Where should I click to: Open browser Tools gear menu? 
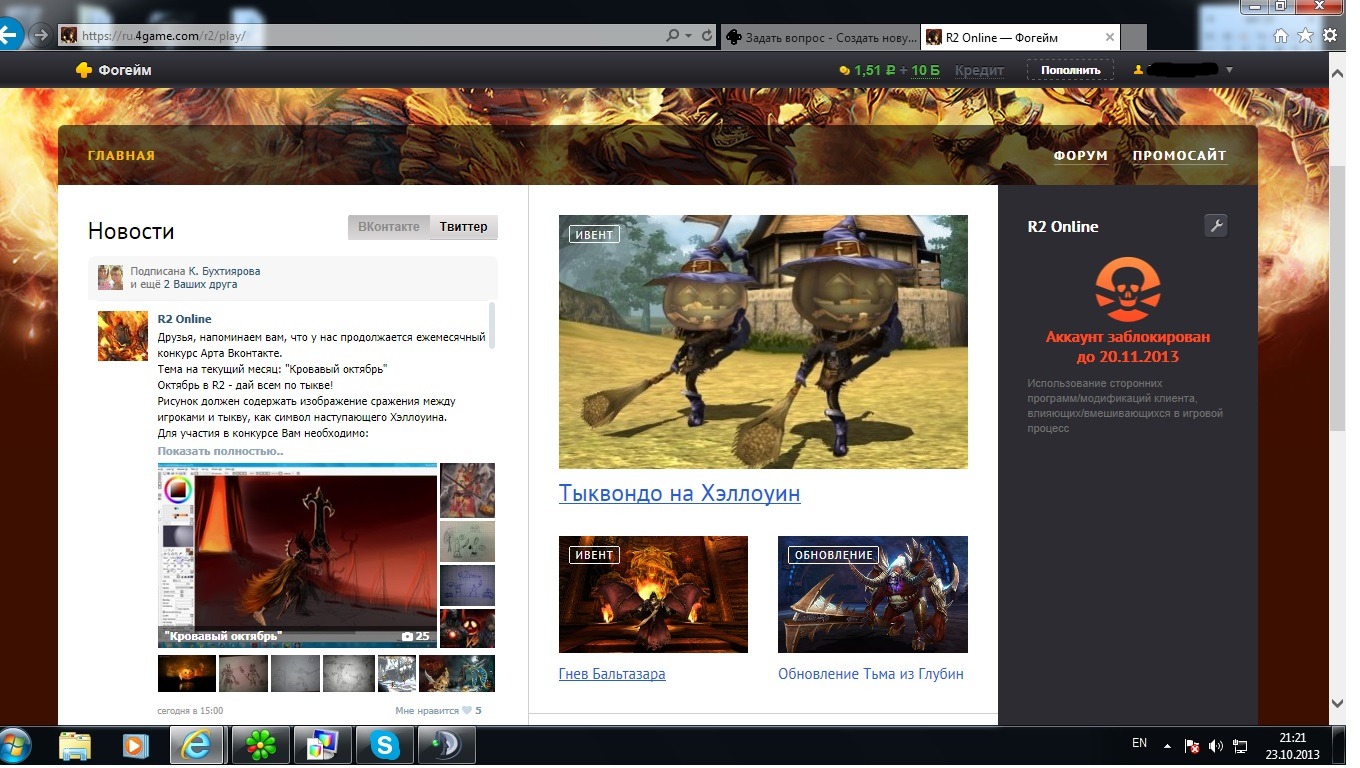[1330, 35]
